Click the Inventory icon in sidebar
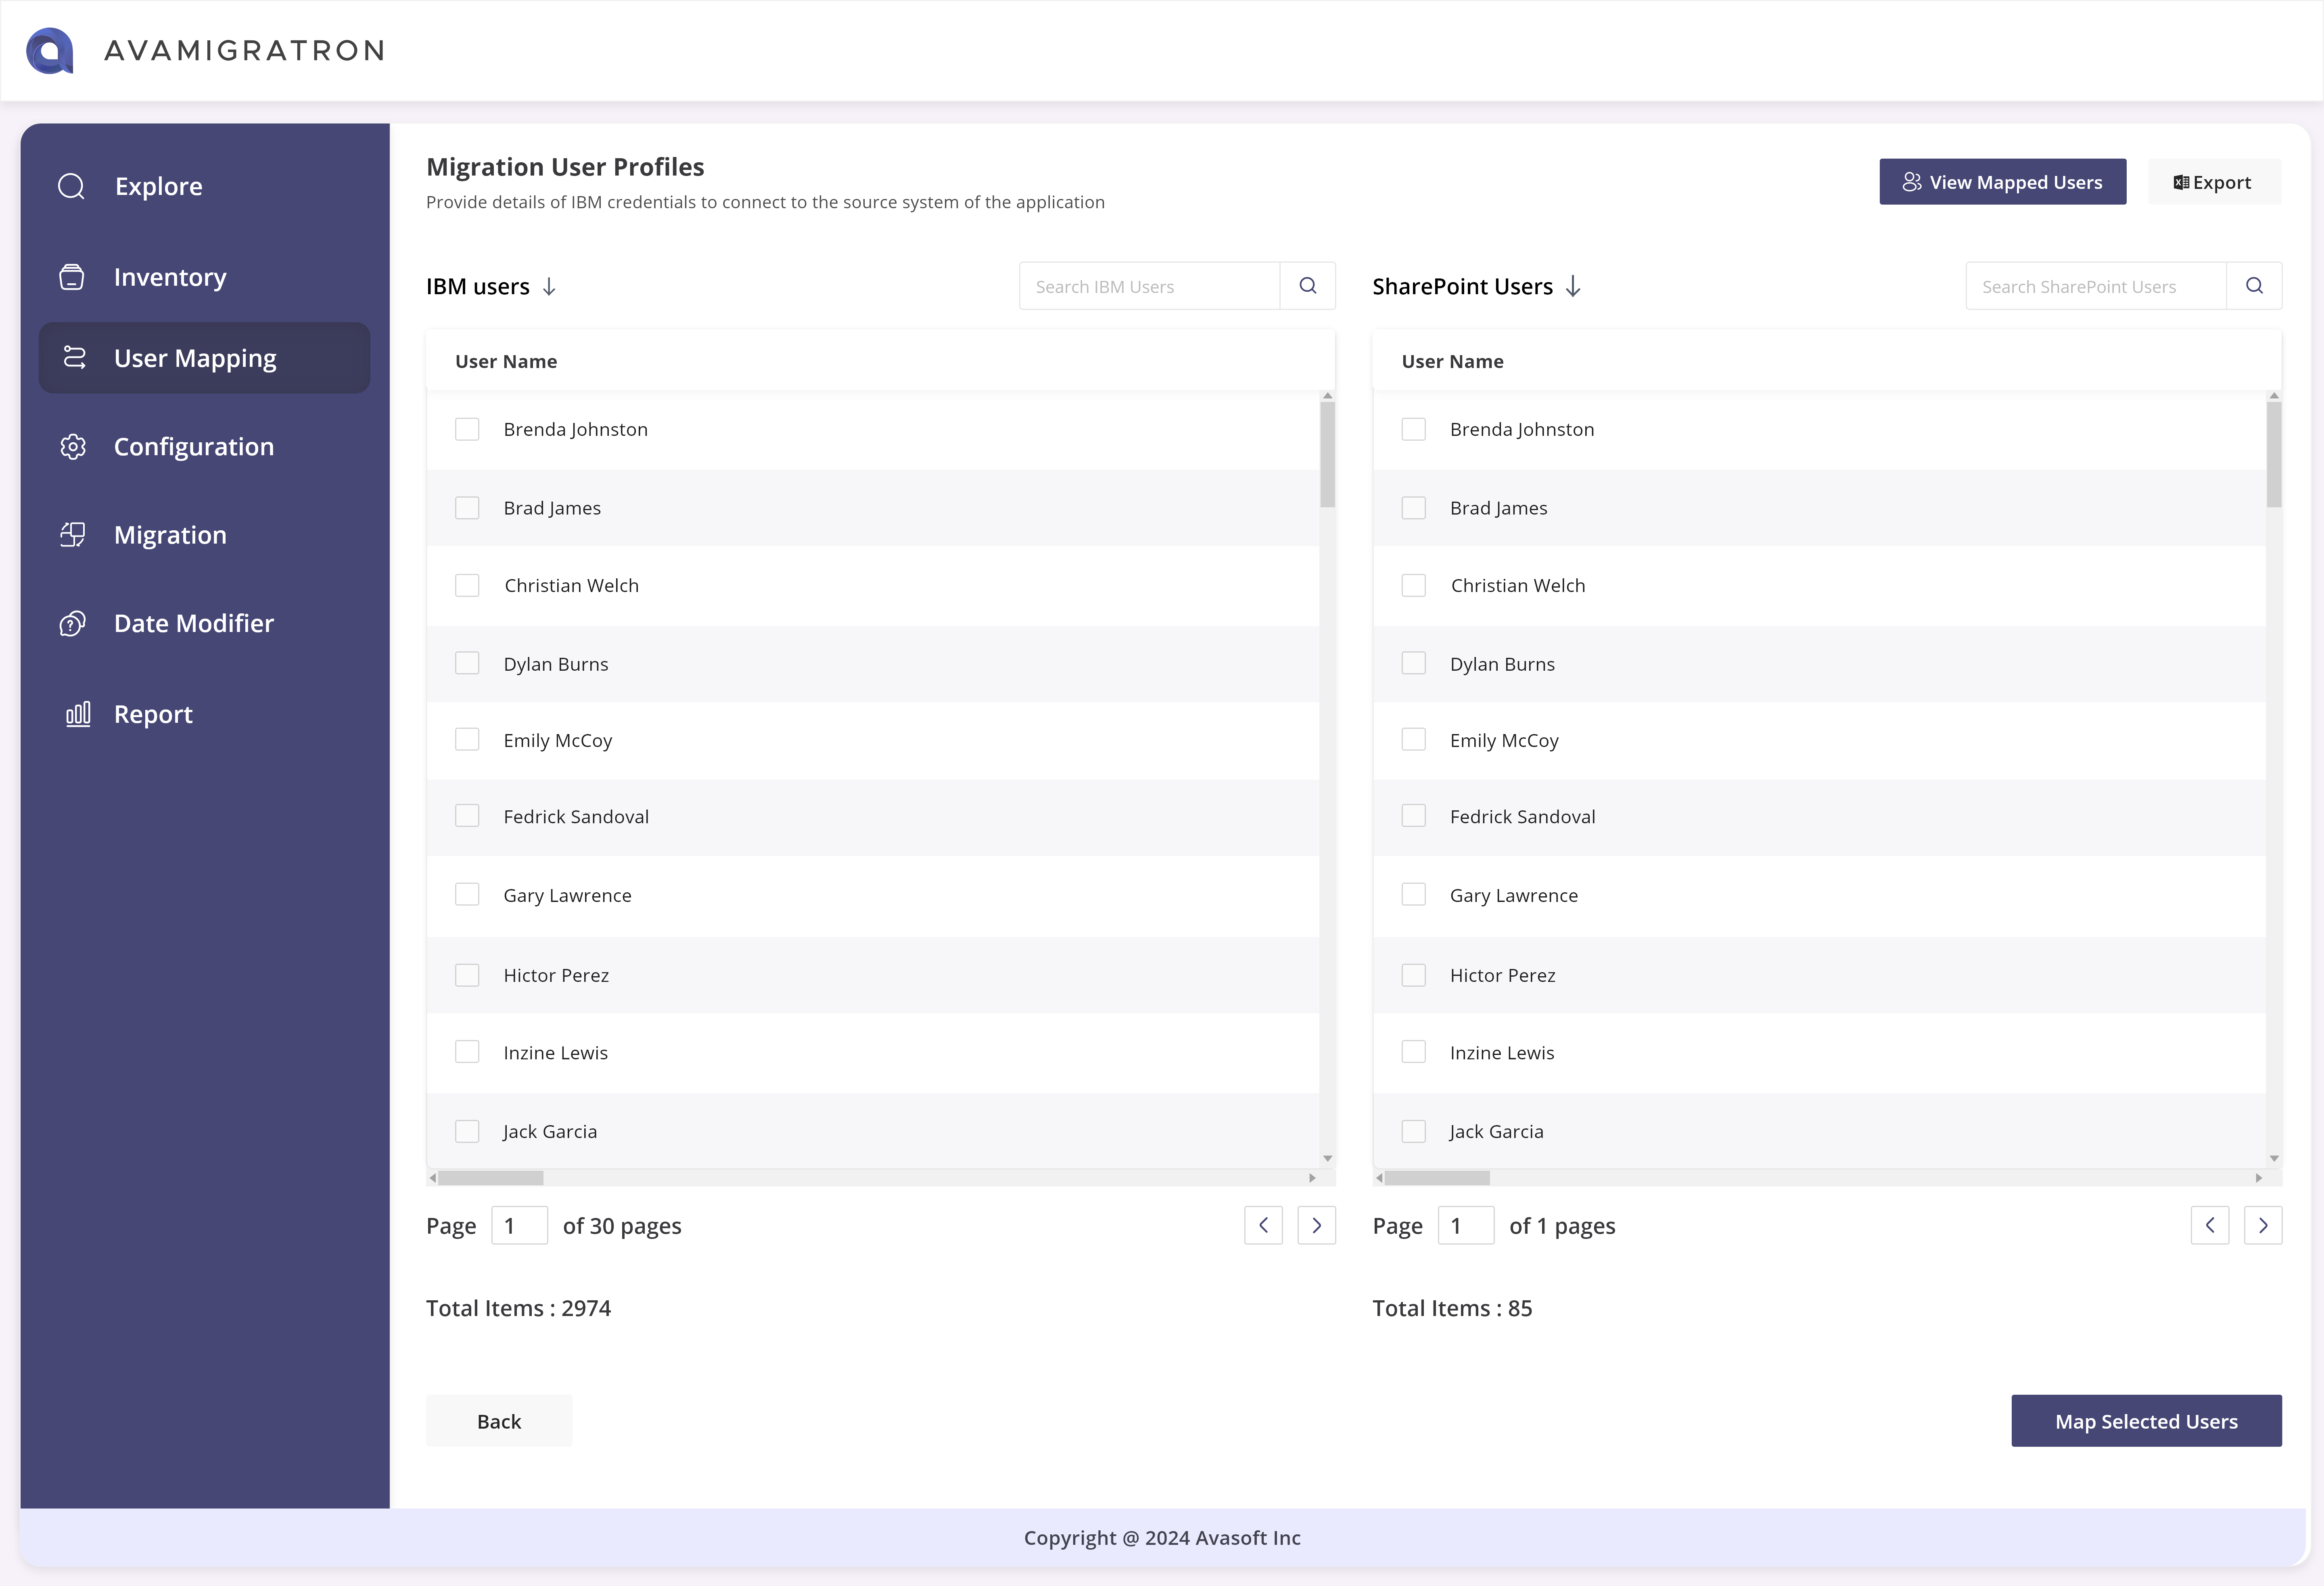The image size is (2324, 1586). click(72, 277)
